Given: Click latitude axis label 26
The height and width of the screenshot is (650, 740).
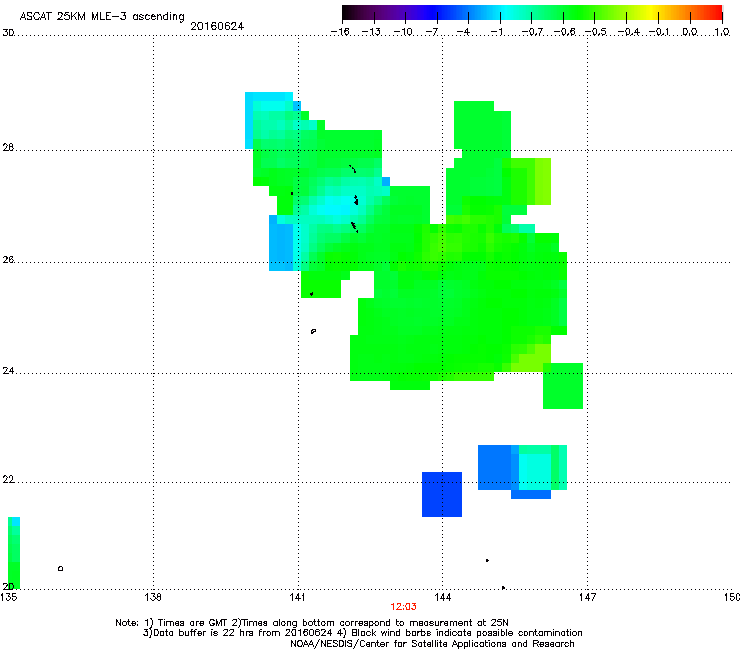Looking at the screenshot, I should 8,259.
